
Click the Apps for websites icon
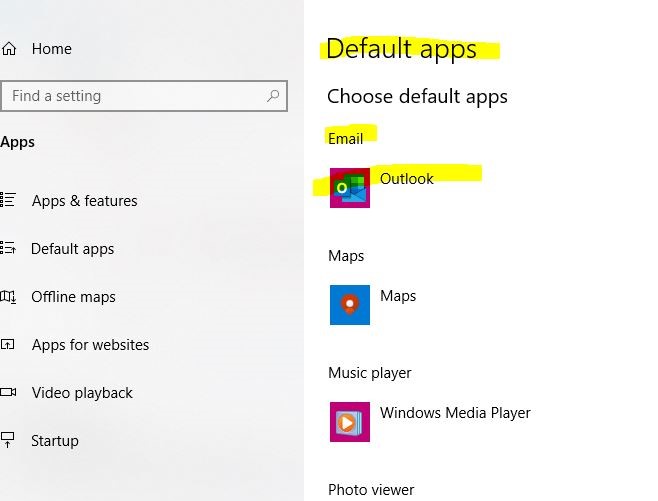(x=8, y=344)
